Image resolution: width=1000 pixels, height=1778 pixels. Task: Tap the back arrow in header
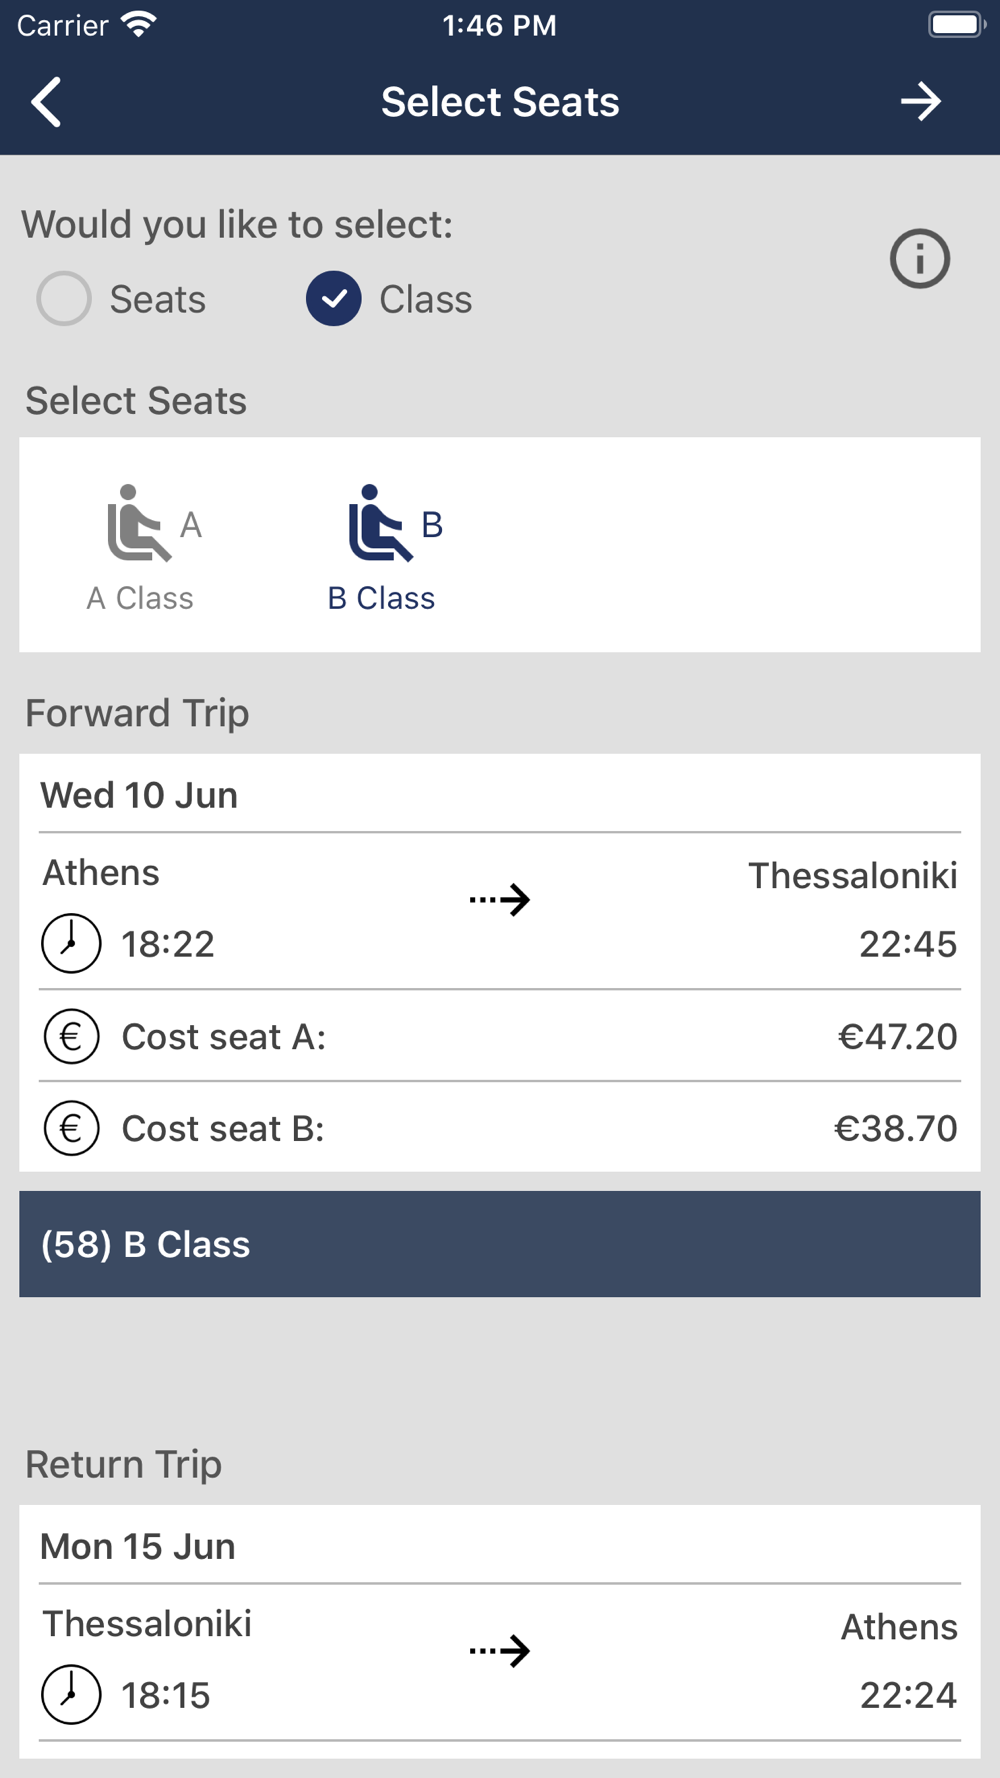47,102
